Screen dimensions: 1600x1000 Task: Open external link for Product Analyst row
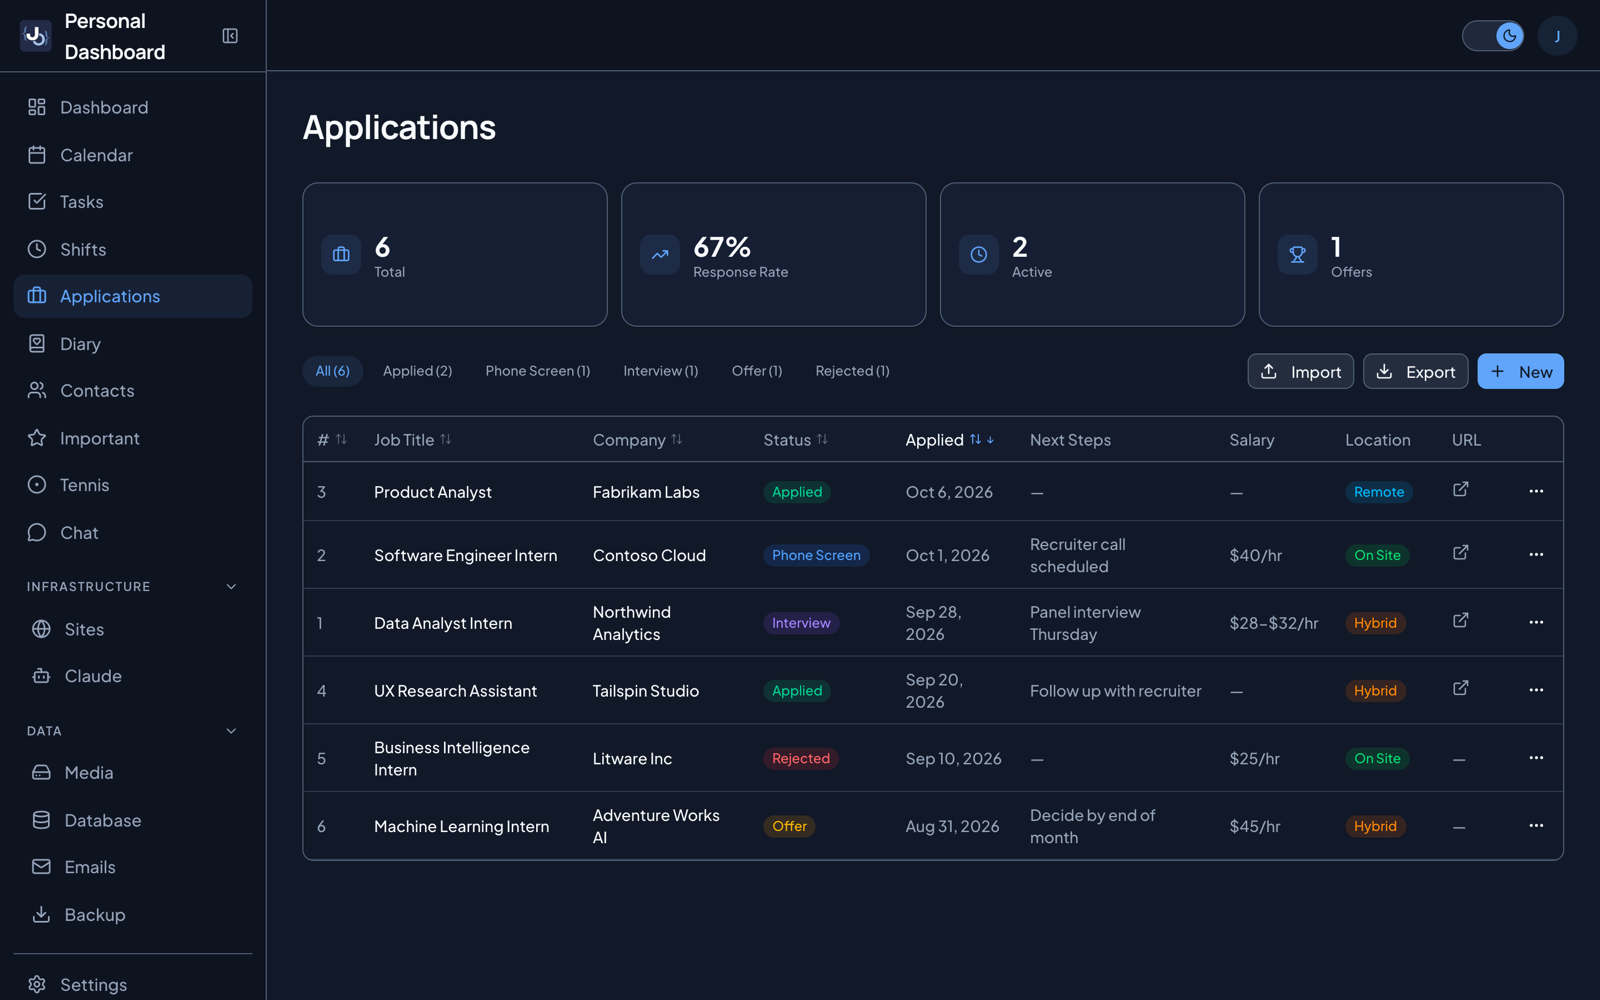point(1461,489)
